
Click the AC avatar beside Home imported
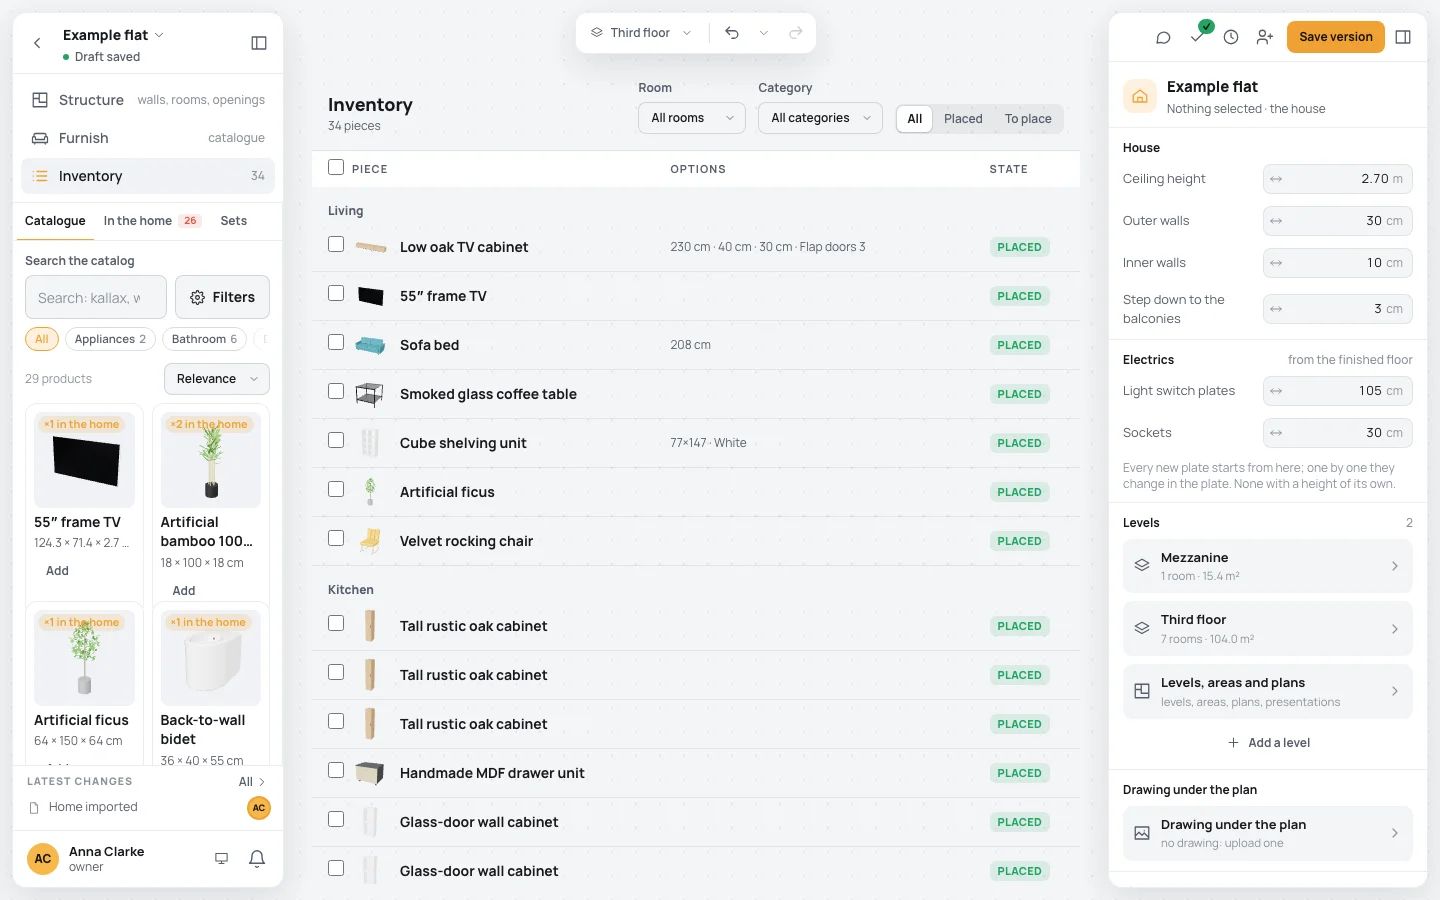pos(259,808)
